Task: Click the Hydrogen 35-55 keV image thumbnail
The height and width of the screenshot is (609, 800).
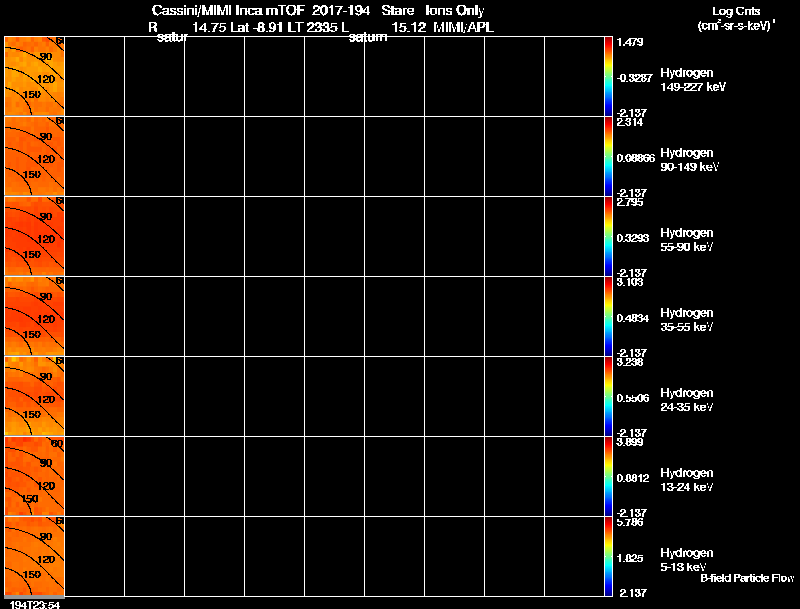Action: [34, 316]
